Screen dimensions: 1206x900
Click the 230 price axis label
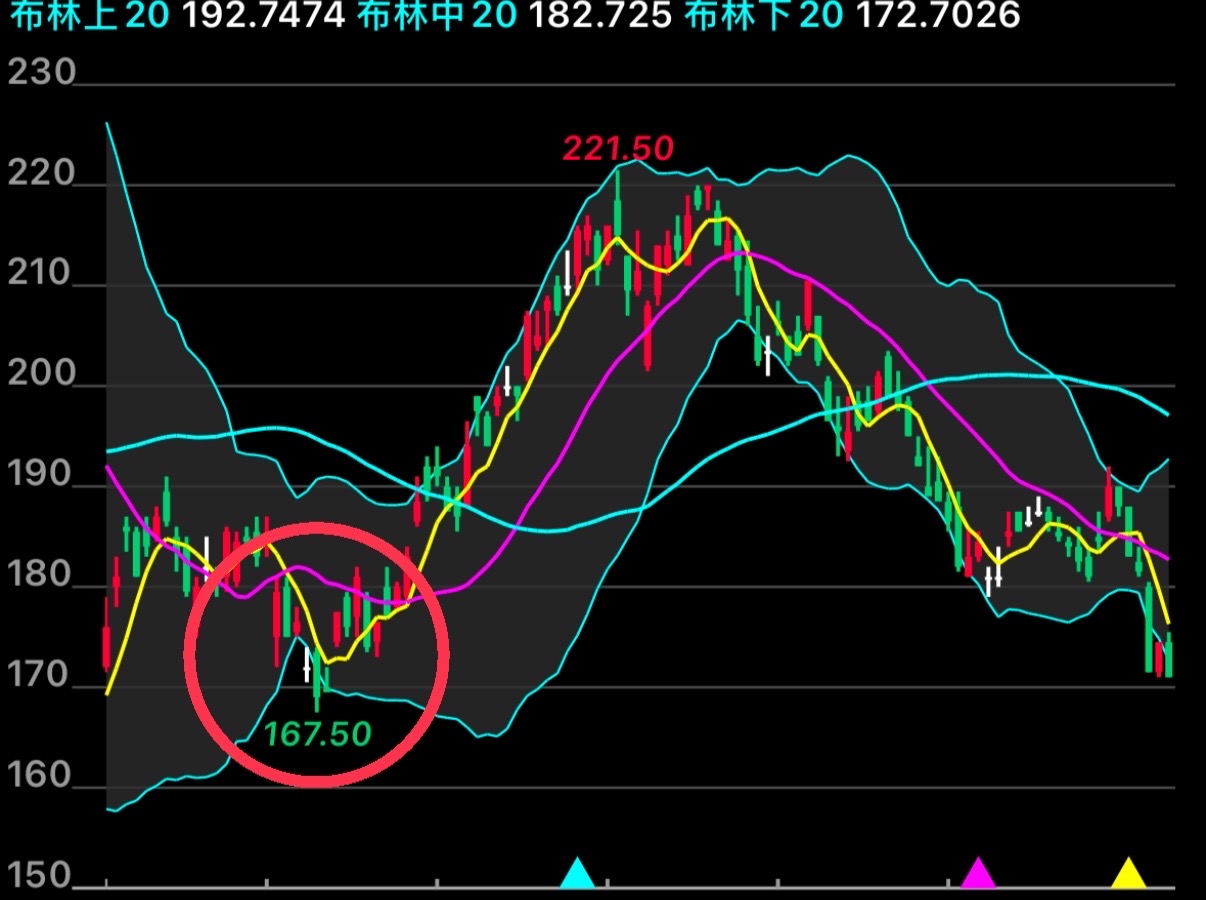pyautogui.click(x=41, y=73)
